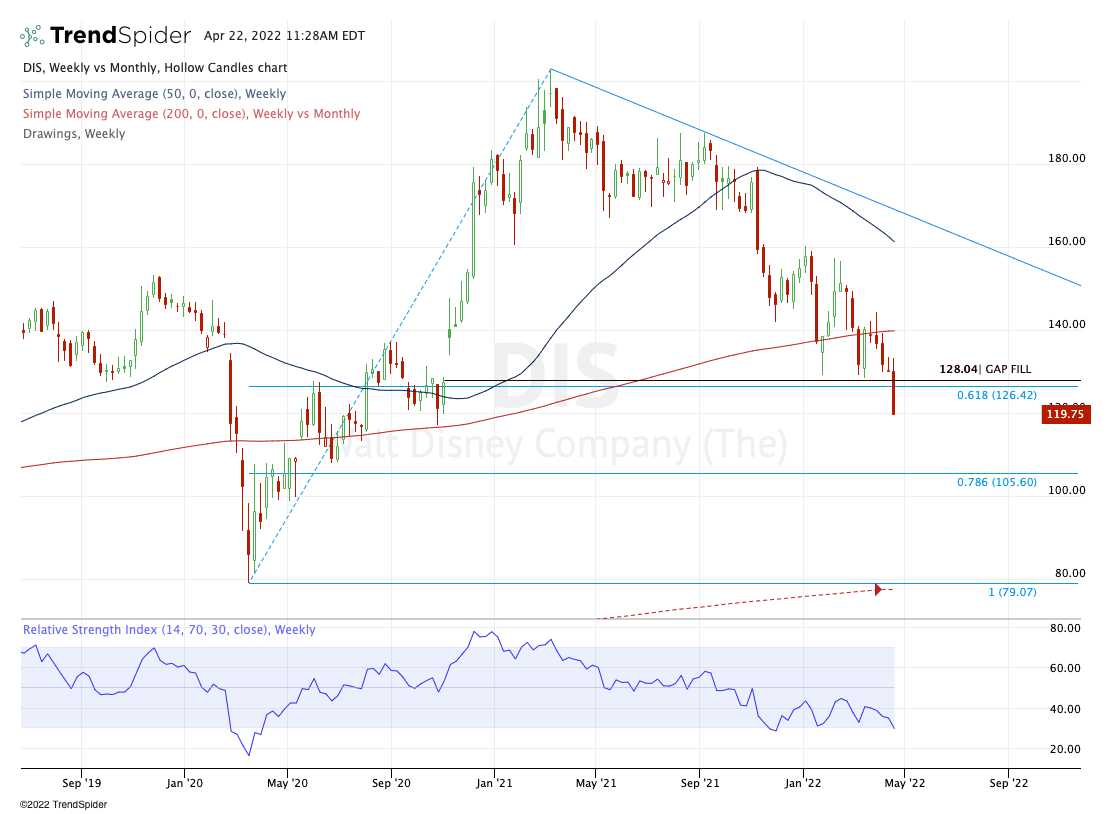This screenshot has width=1111, height=814.
Task: Click the 'May '21' date axis label
Action: tap(596, 783)
